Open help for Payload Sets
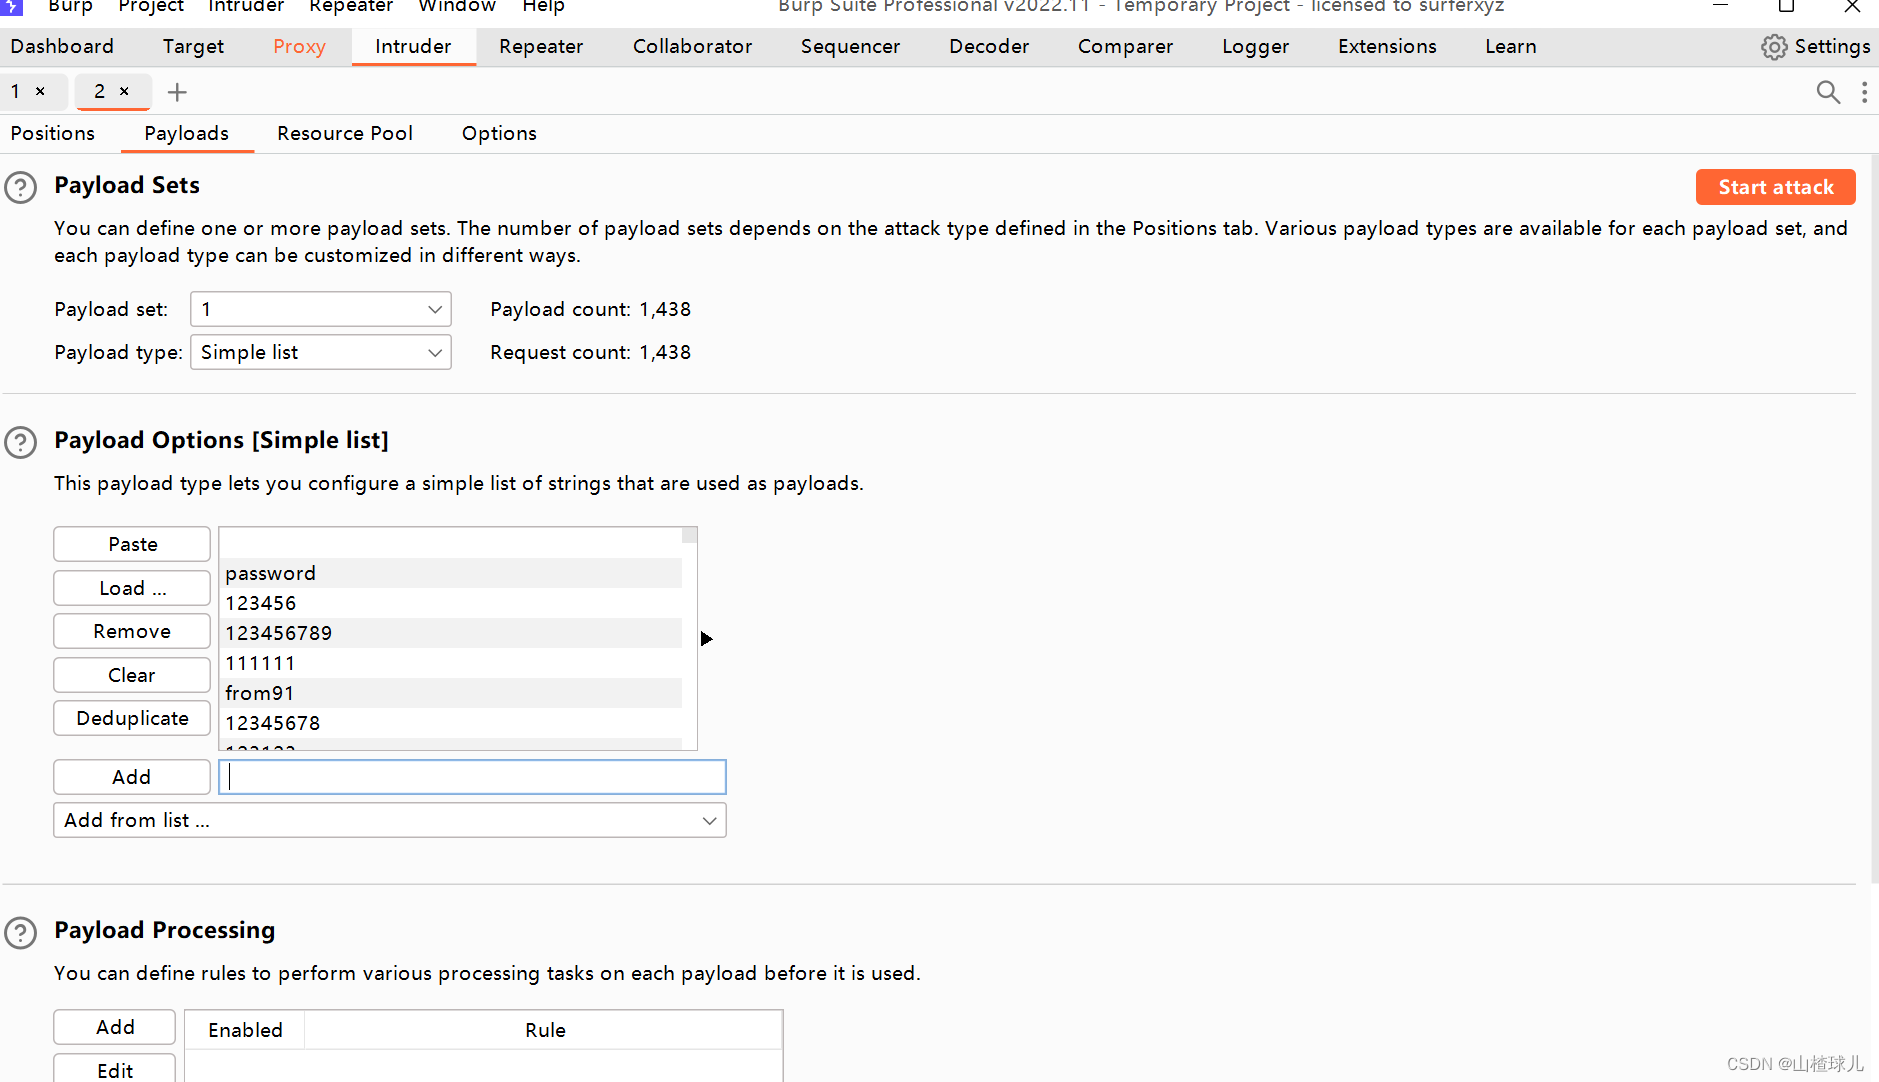This screenshot has width=1879, height=1082. pos(21,187)
